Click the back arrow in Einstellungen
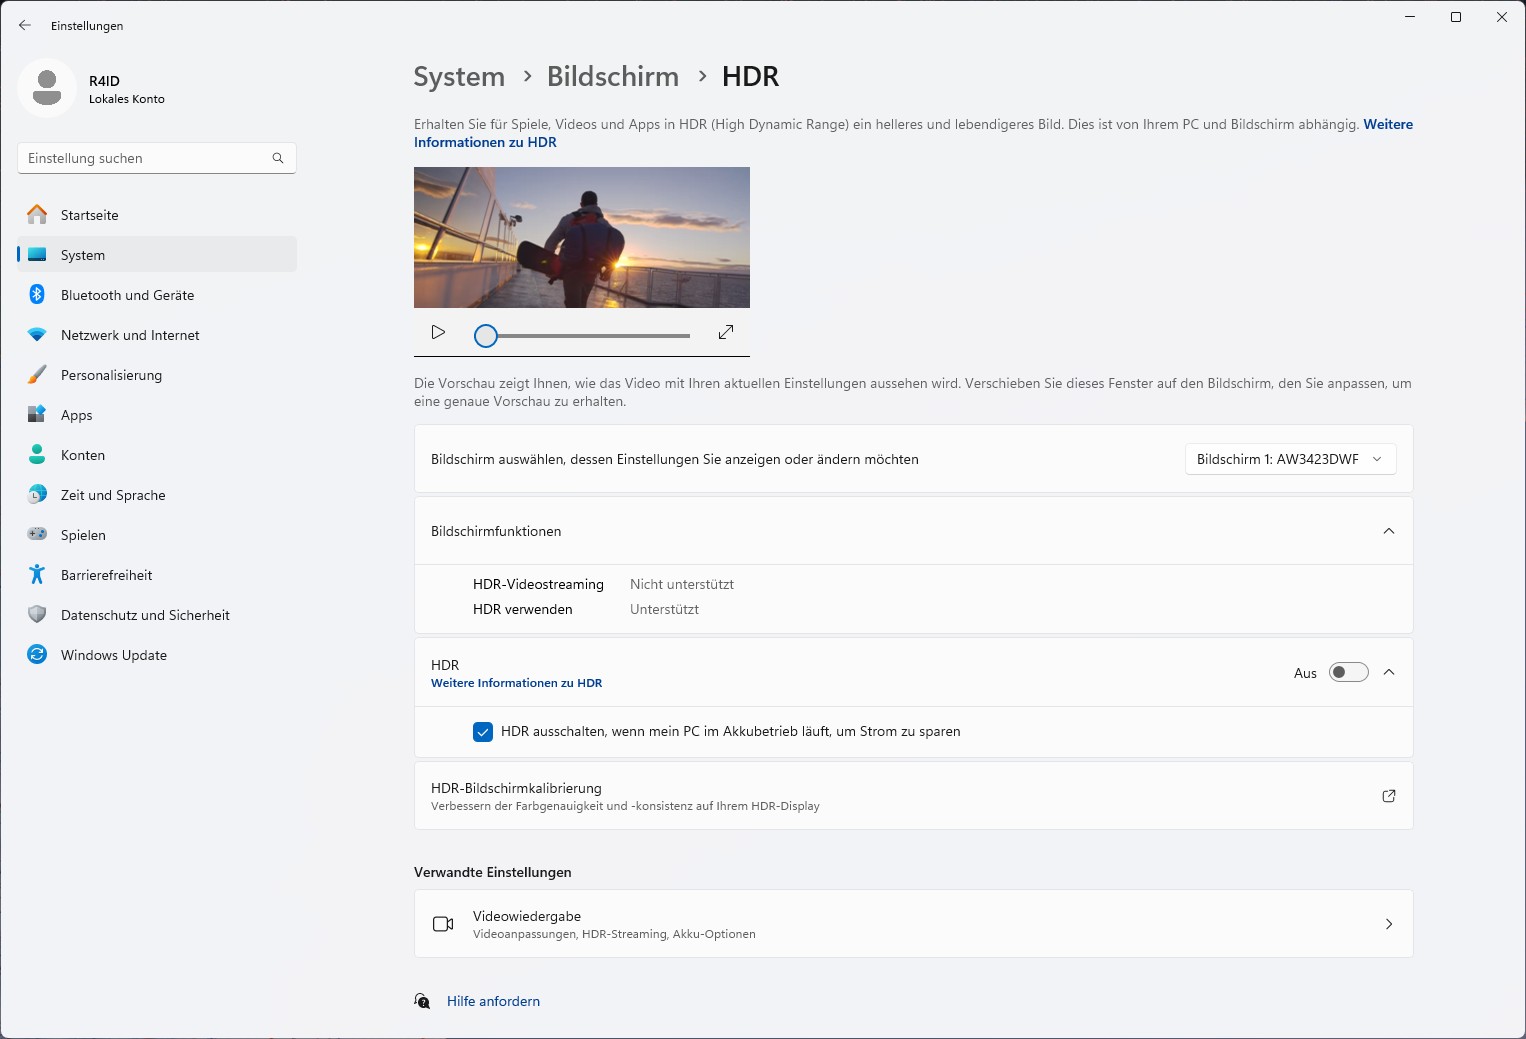The width and height of the screenshot is (1526, 1039). click(x=25, y=26)
